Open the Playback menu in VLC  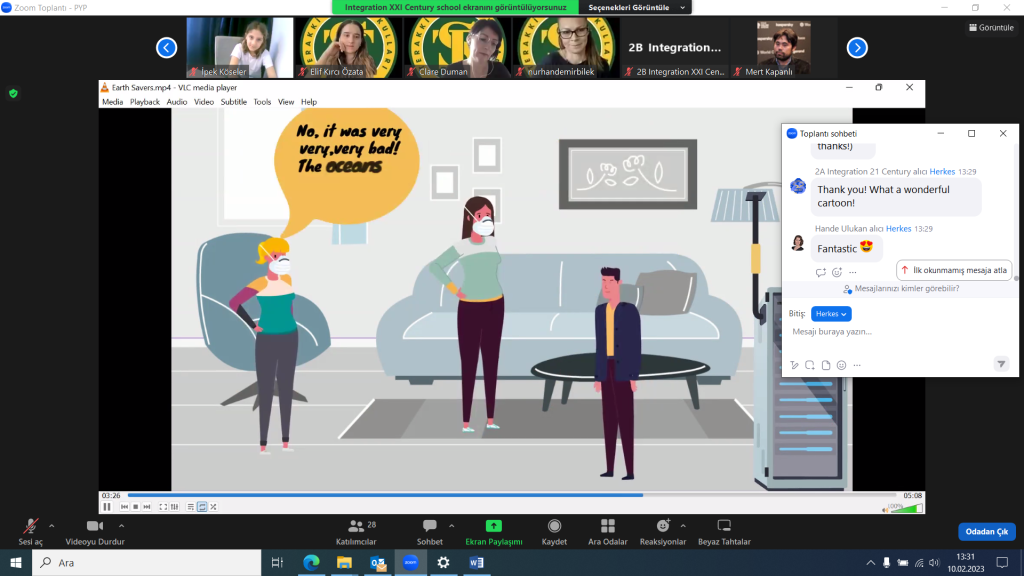click(x=144, y=102)
